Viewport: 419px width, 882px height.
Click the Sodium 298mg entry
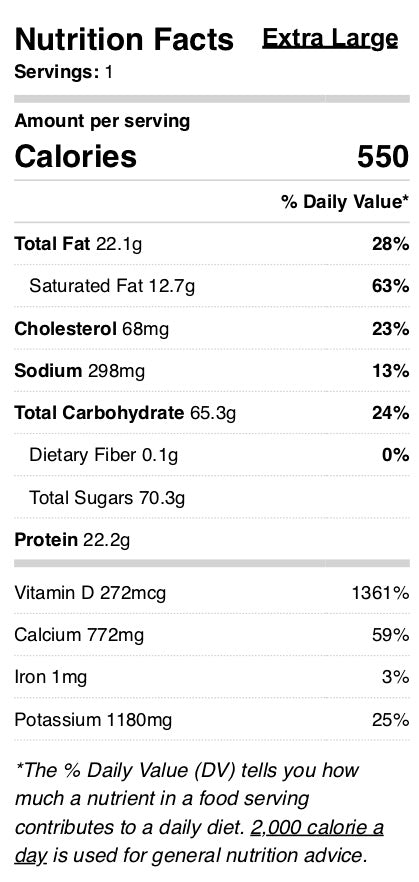point(79,371)
